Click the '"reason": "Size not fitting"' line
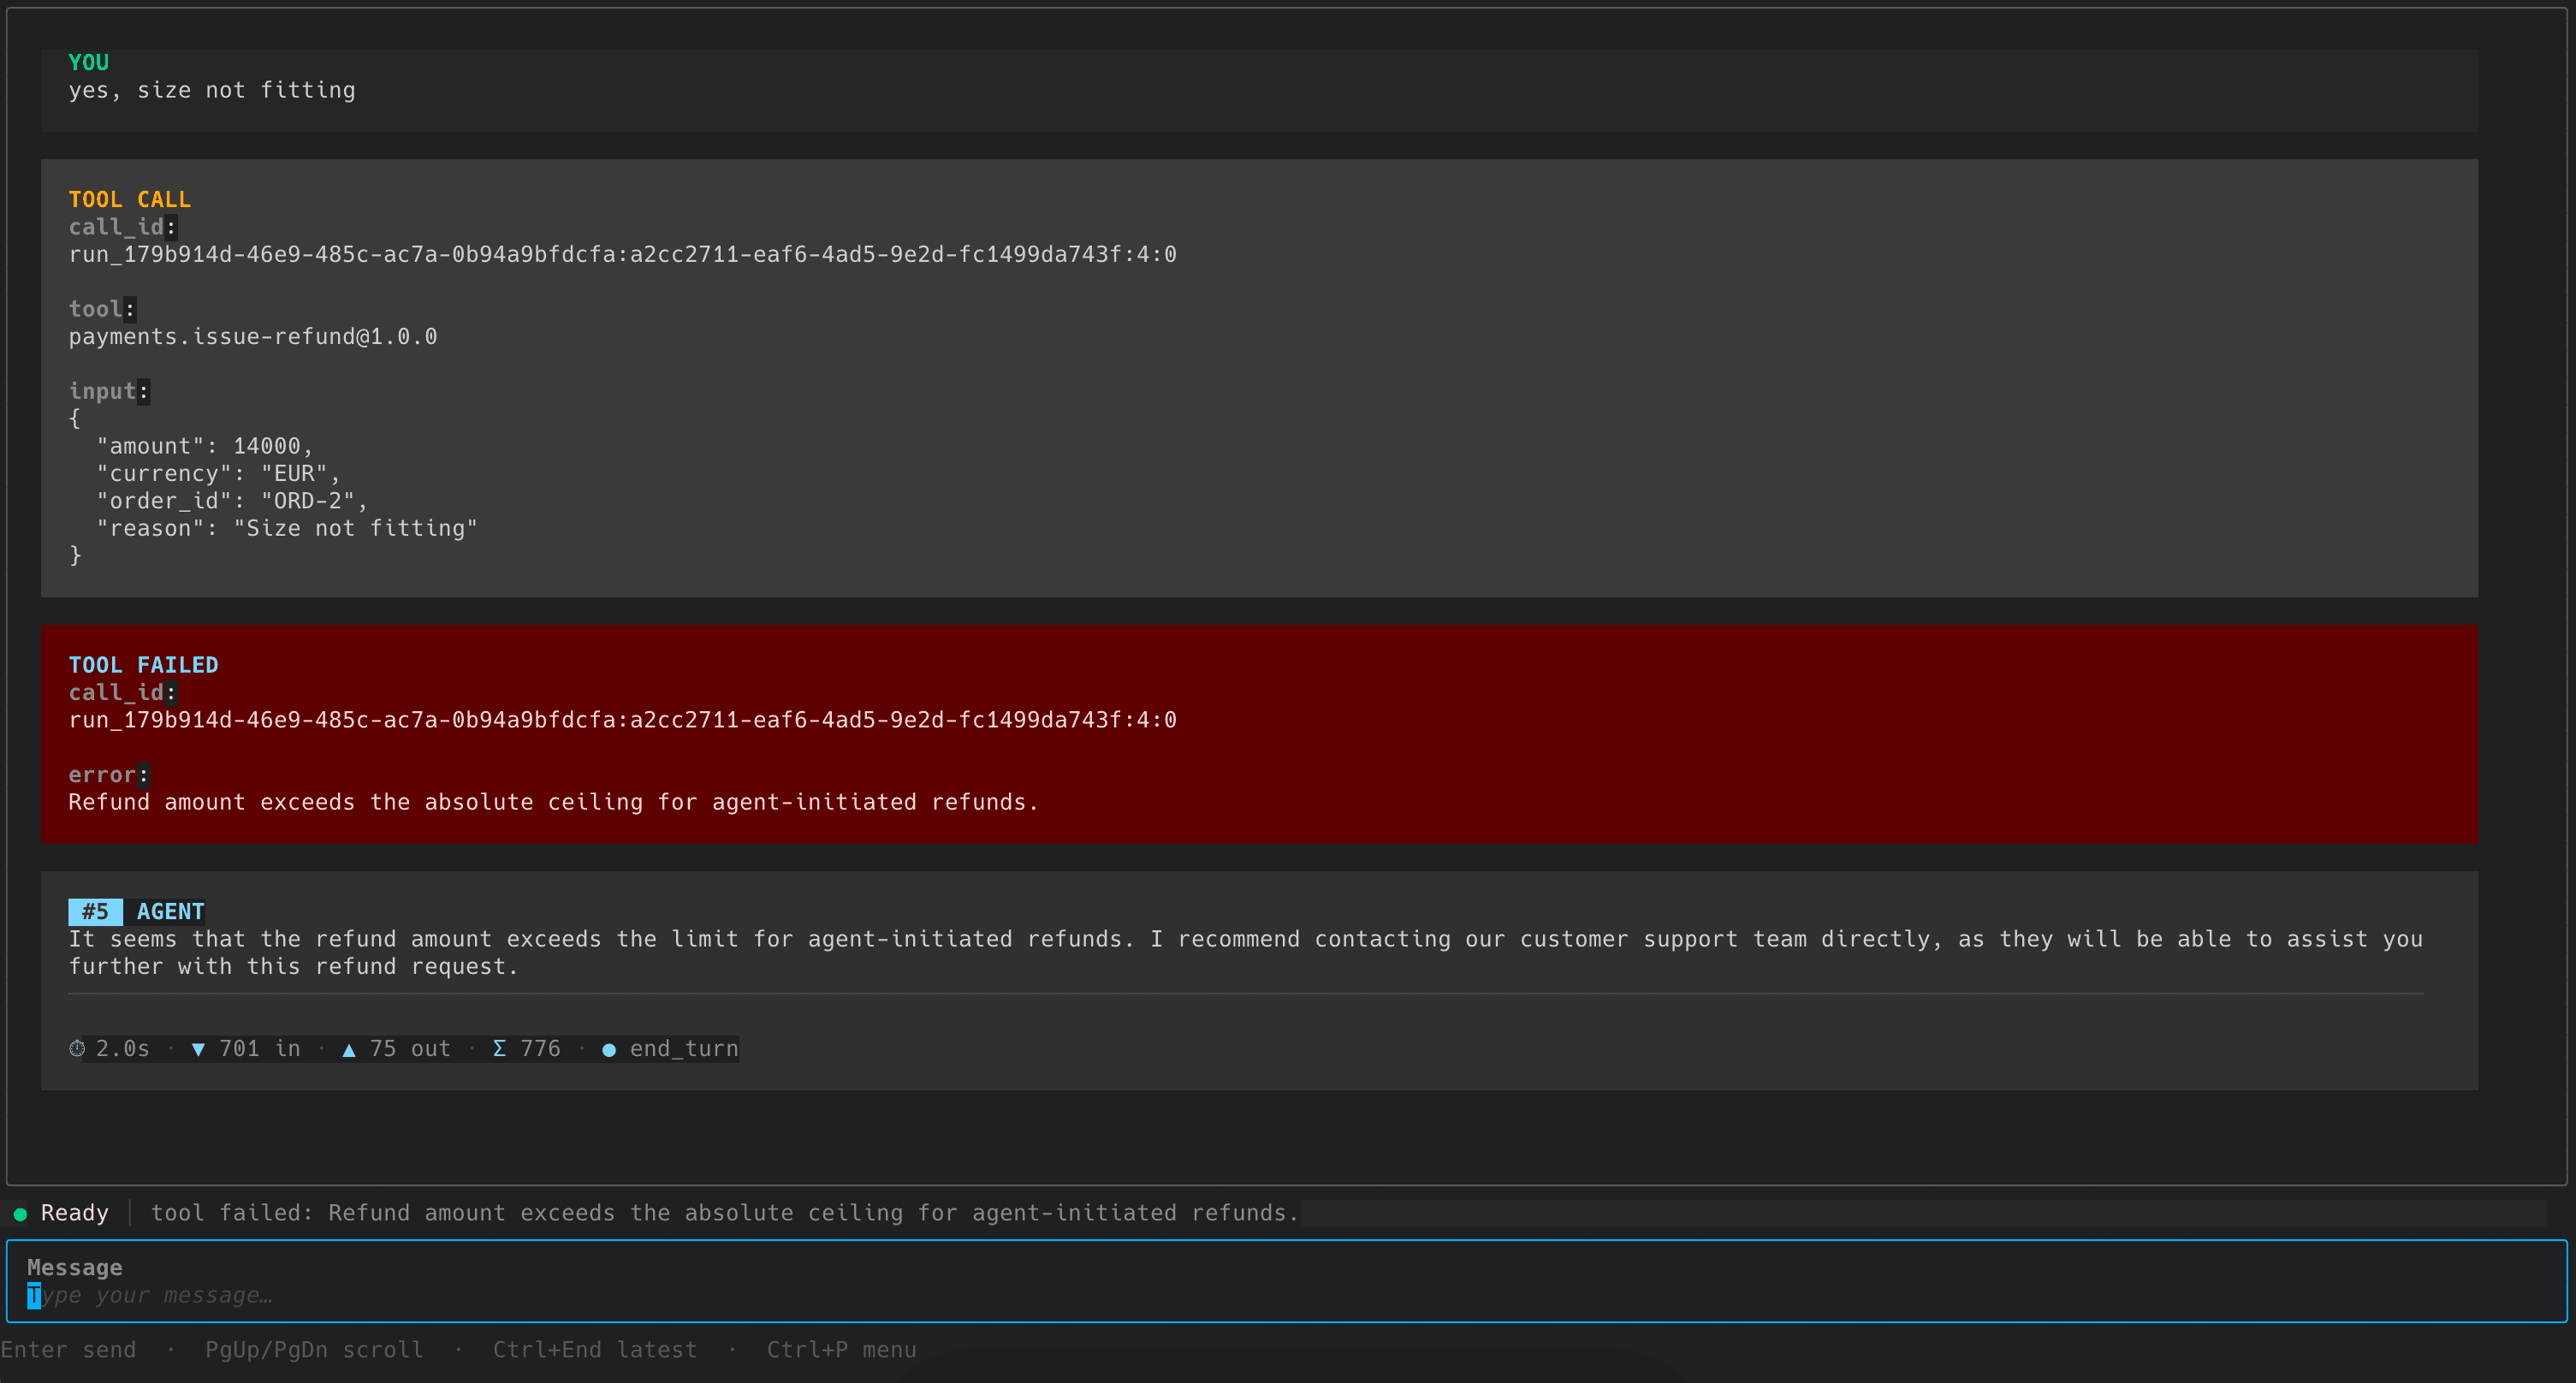2576x1383 pixels. 287,528
